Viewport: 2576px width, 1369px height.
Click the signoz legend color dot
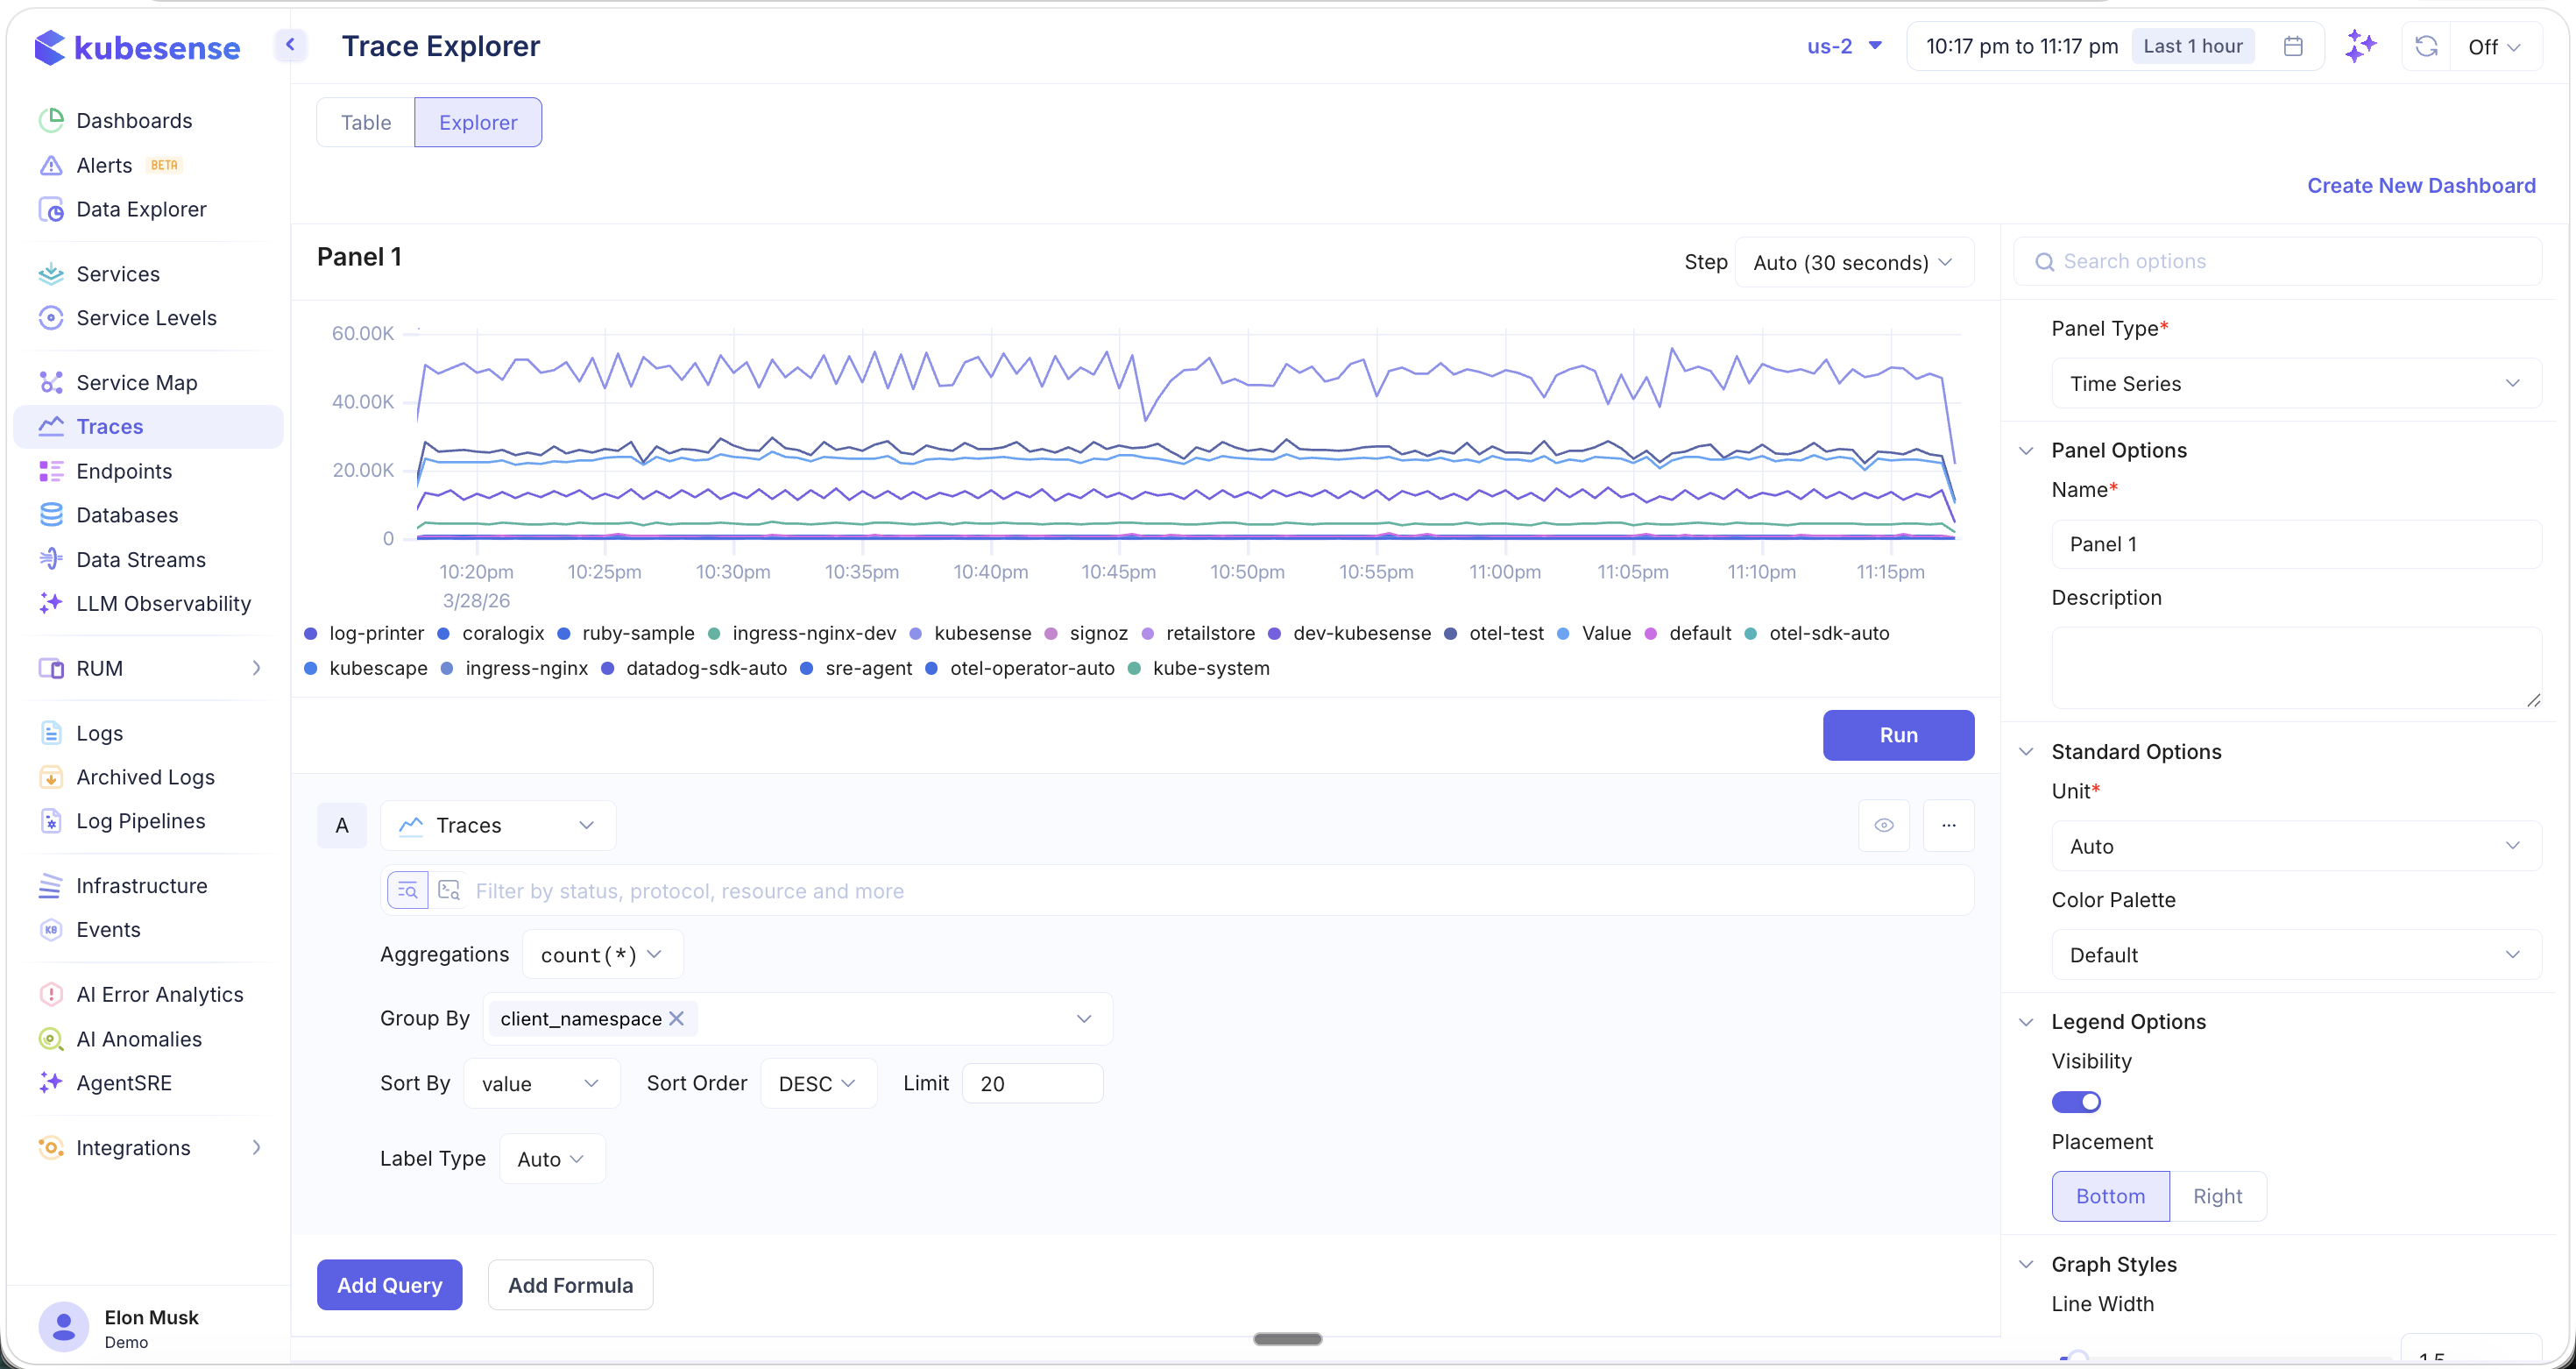pos(1050,633)
